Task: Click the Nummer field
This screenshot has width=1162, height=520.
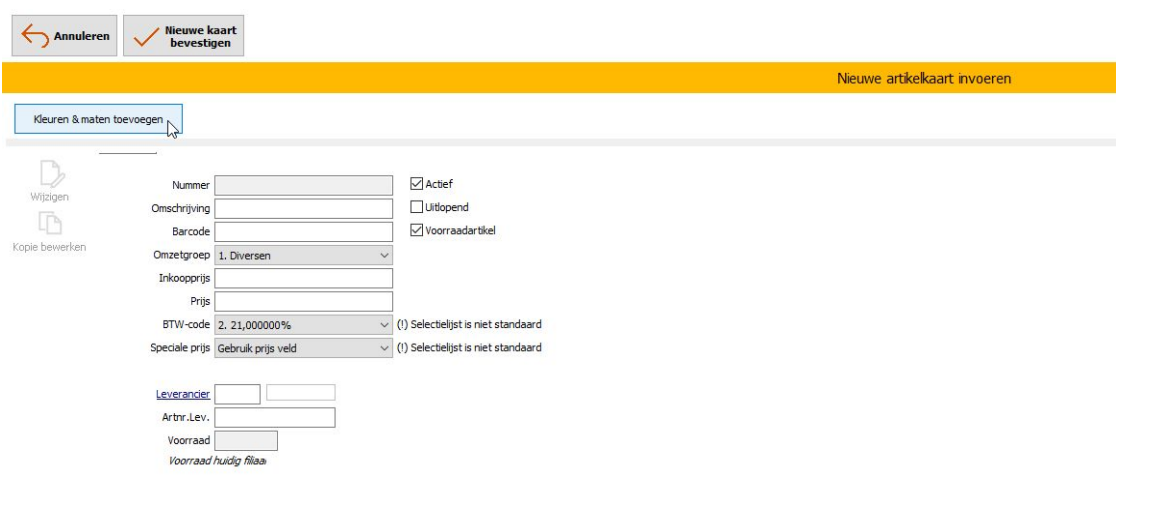Action: (304, 185)
